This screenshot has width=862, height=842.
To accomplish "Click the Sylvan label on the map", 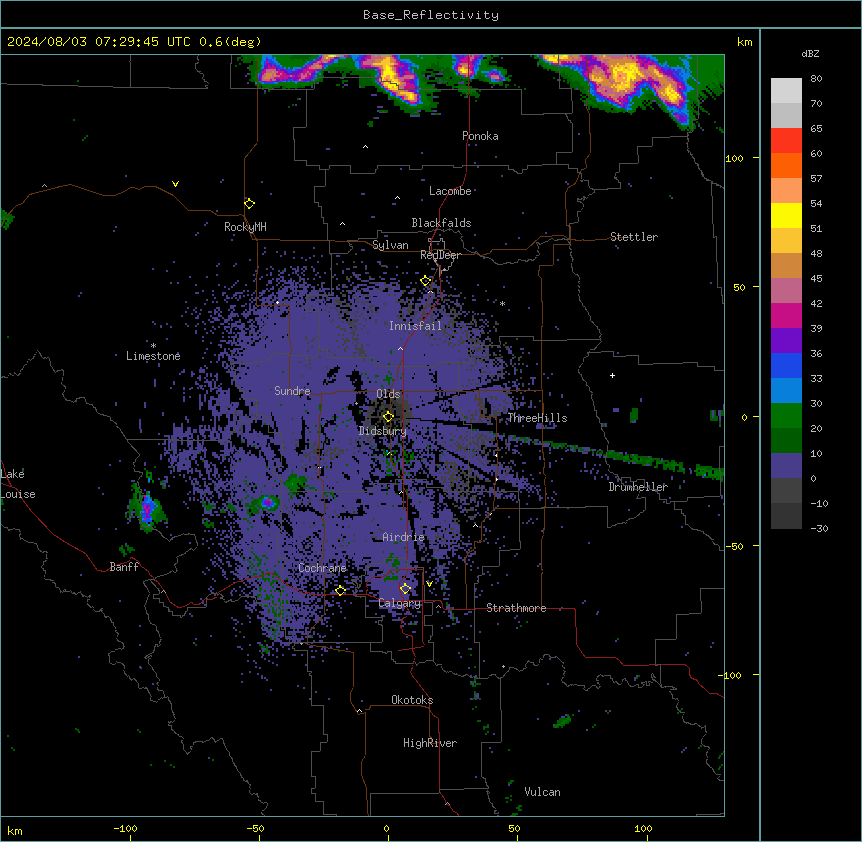I will [x=390, y=245].
